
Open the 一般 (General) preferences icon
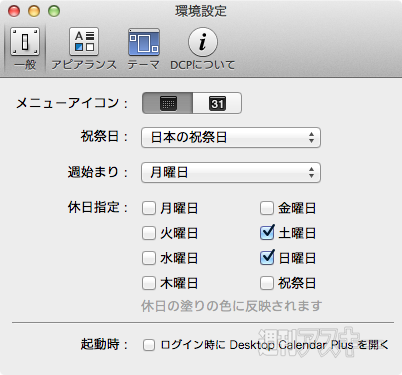point(25,49)
